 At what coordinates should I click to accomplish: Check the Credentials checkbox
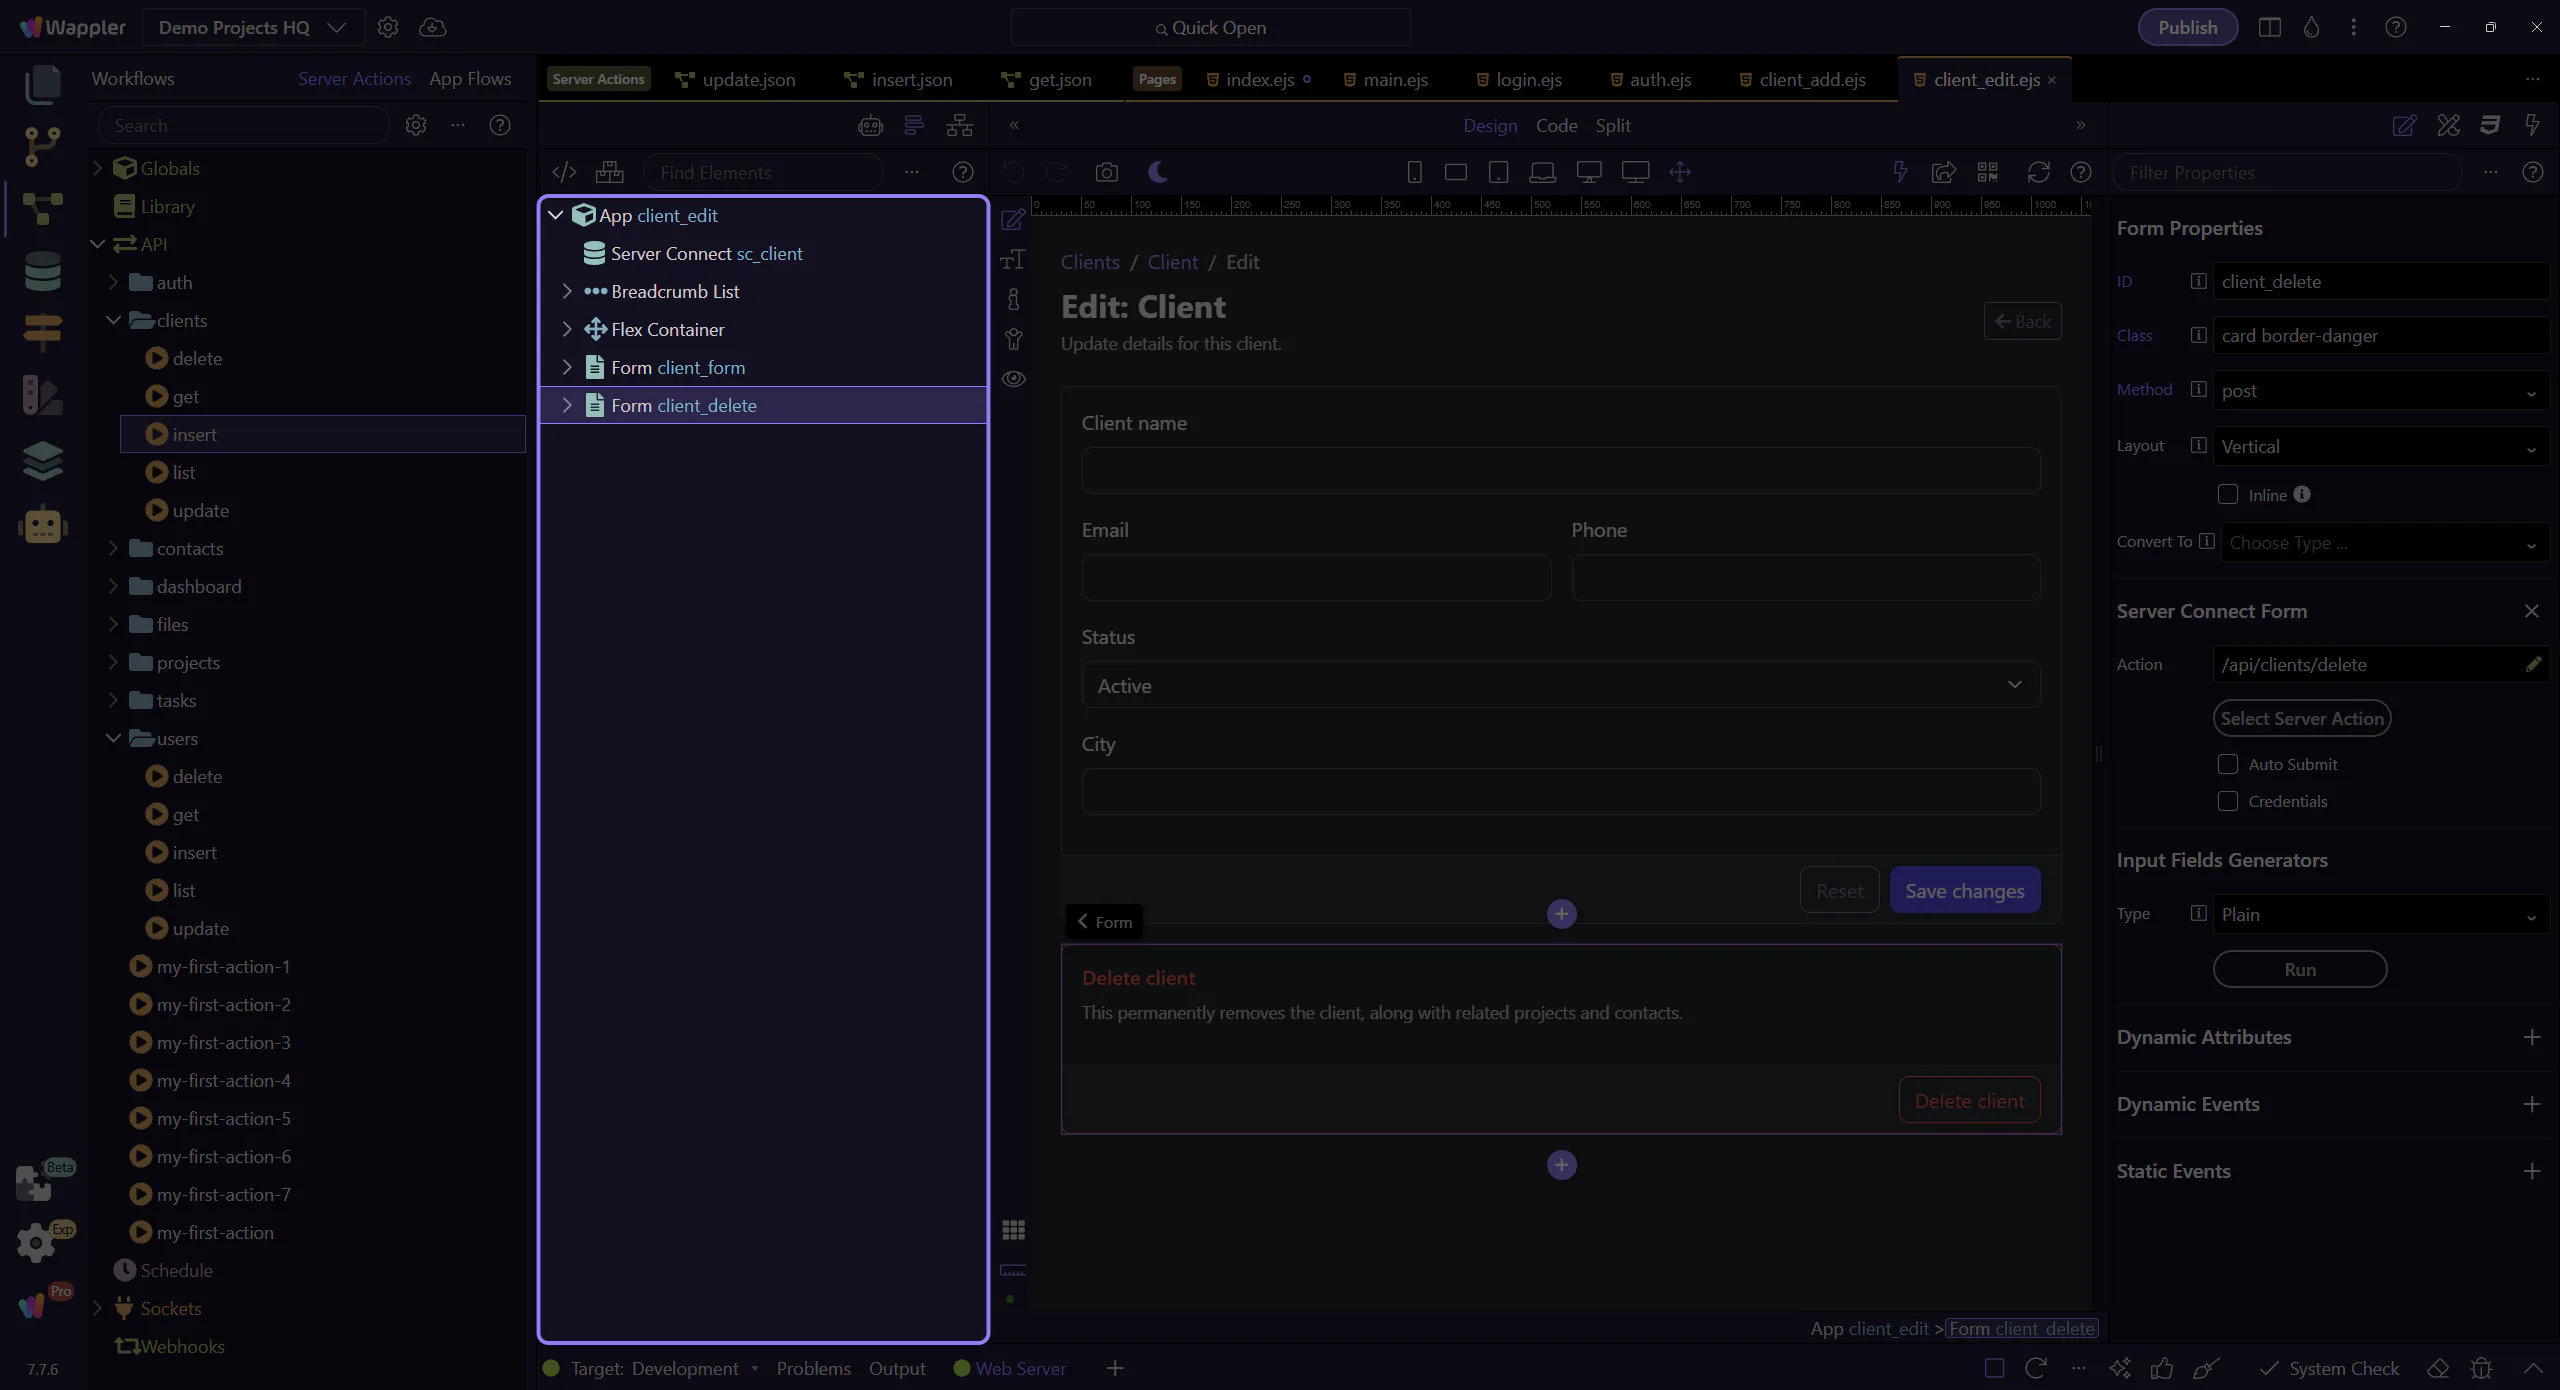point(2227,801)
